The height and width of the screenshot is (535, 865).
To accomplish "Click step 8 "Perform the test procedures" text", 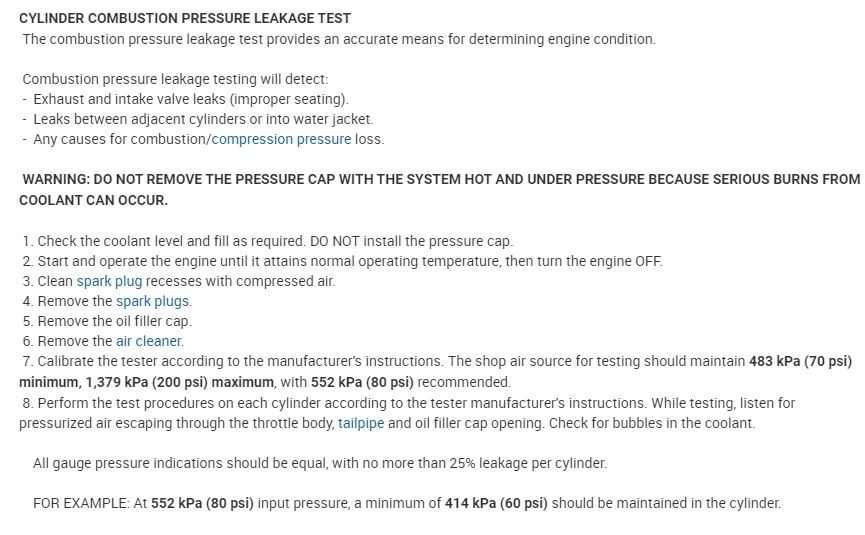I will (407, 403).
